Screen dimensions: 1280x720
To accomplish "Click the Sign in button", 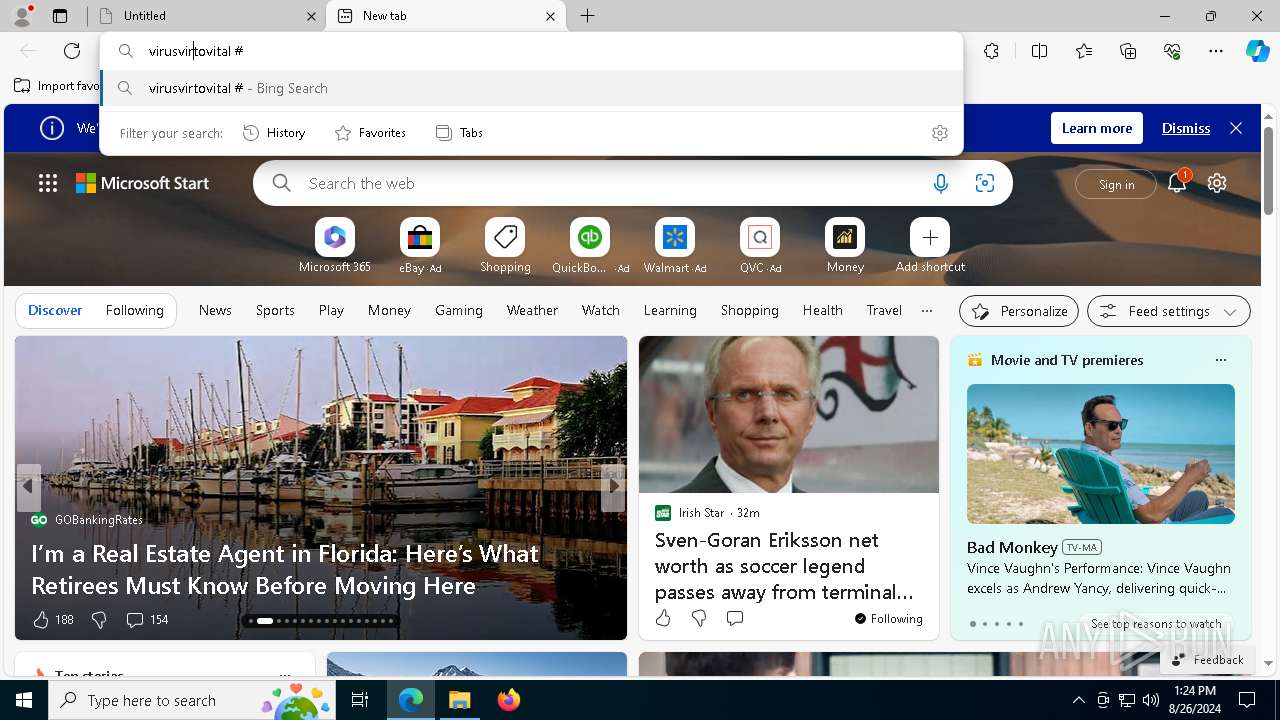I will [x=1116, y=184].
